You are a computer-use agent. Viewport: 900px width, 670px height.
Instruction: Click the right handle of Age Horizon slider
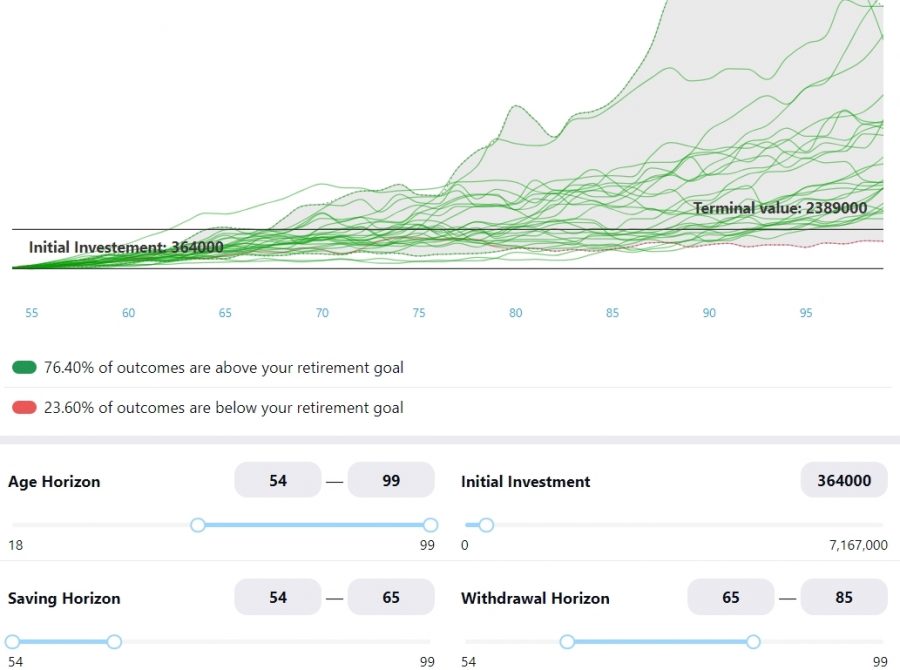[431, 525]
